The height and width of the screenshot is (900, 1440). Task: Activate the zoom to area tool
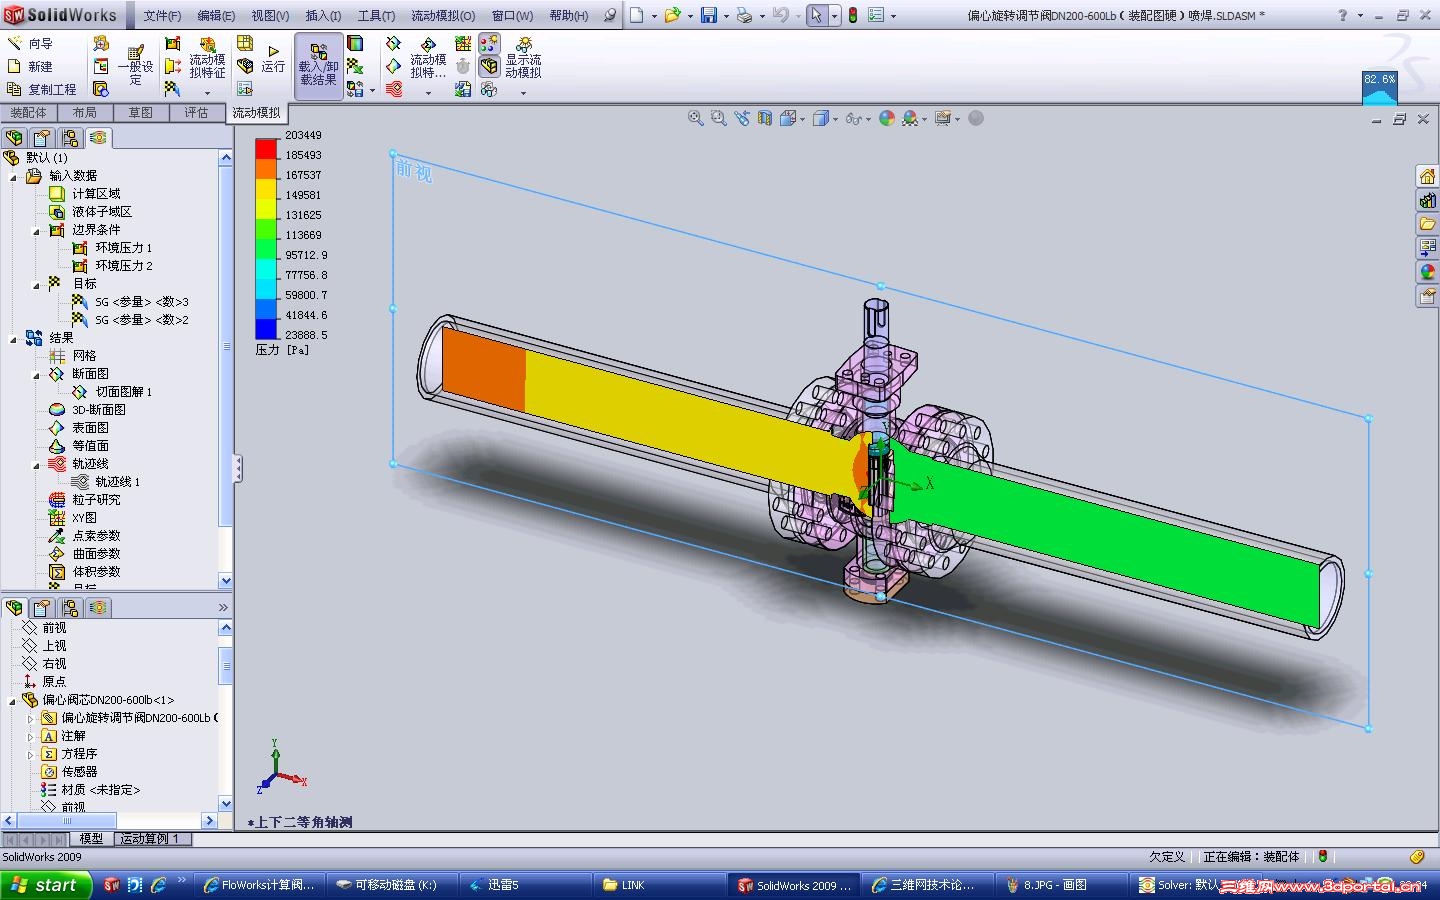(718, 118)
